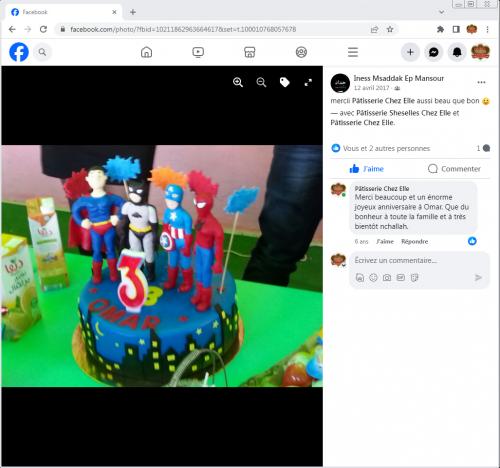Zoom out on the photo
The height and width of the screenshot is (468, 500).
point(261,82)
